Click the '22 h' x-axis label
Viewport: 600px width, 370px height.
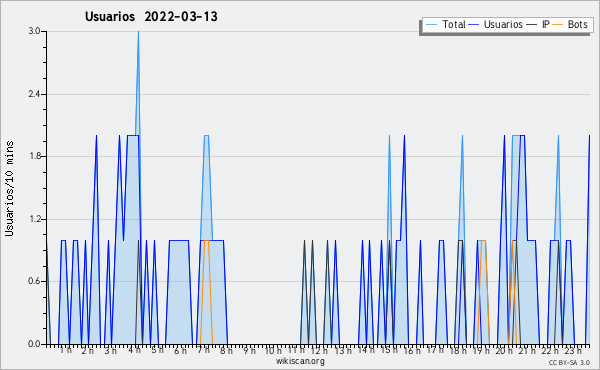pos(550,350)
